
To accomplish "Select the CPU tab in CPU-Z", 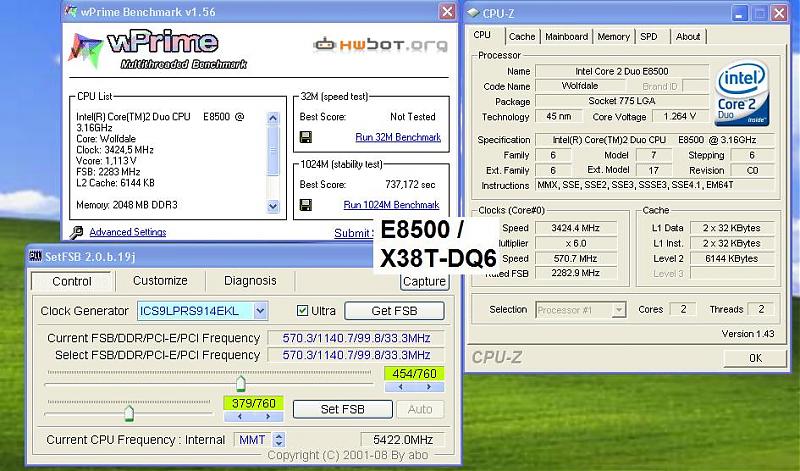I will (x=482, y=35).
